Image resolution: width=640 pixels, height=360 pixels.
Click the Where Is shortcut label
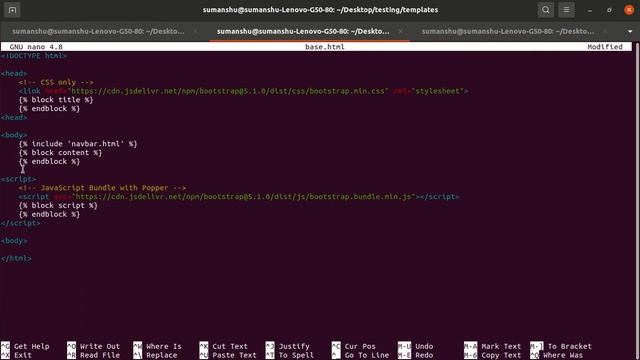tap(164, 347)
